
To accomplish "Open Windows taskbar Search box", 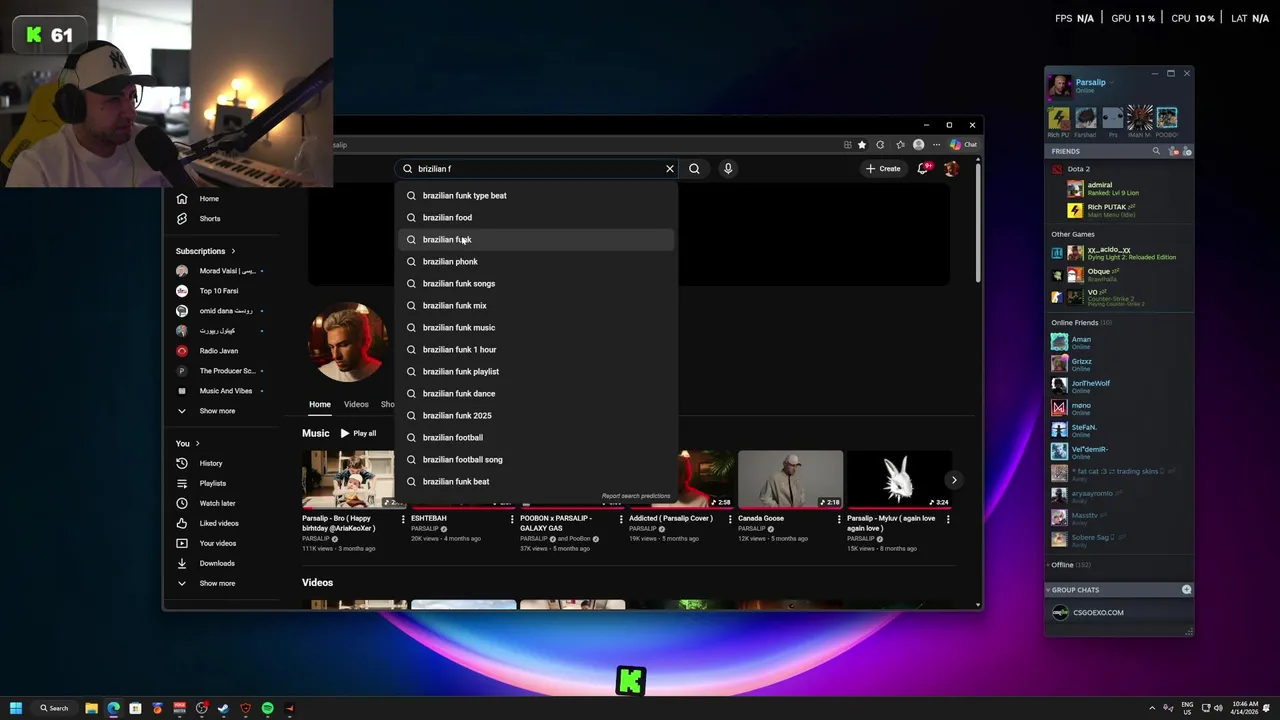I will (x=54, y=708).
